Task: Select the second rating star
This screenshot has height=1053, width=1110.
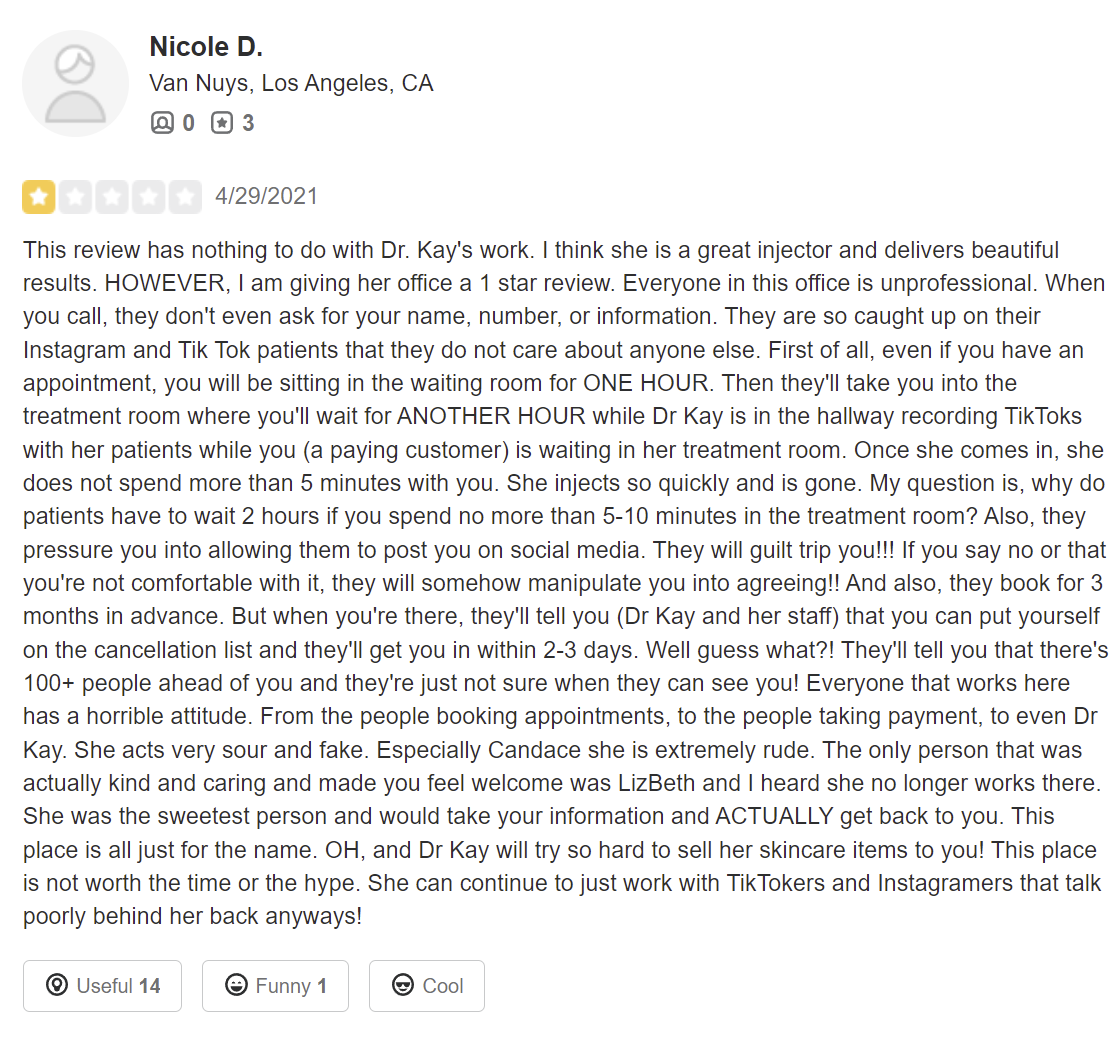Action: [x=76, y=197]
